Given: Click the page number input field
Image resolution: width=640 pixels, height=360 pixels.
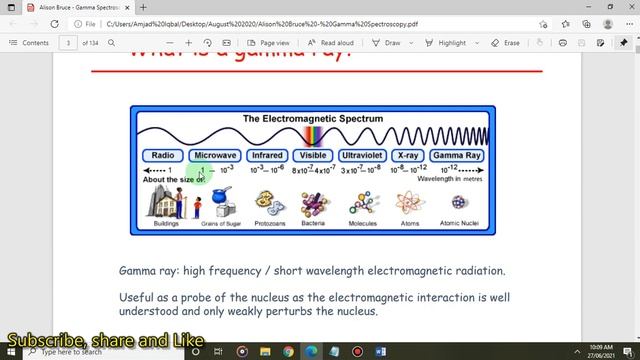Looking at the screenshot, I should tap(68, 43).
